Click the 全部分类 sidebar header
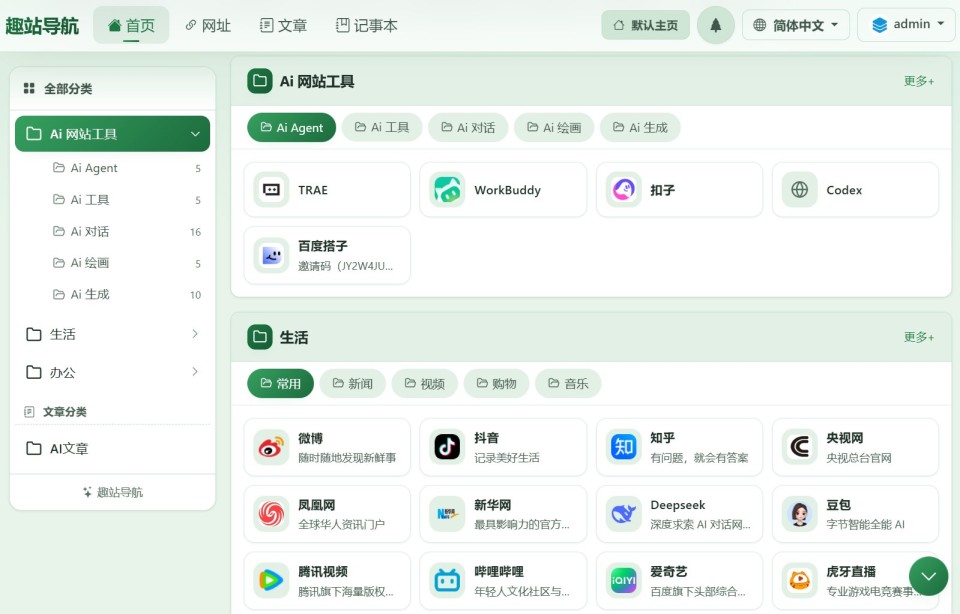This screenshot has width=960, height=614. tap(113, 88)
